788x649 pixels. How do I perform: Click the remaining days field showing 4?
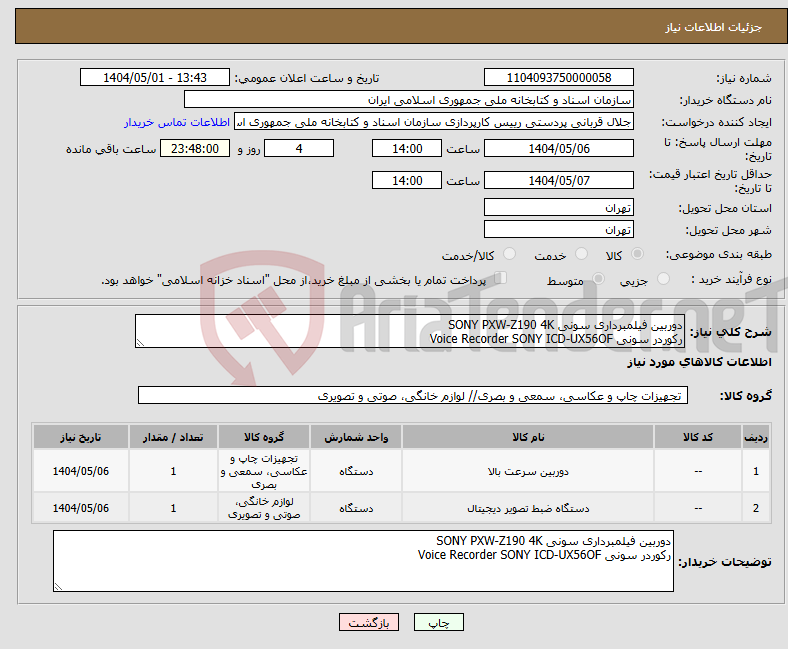click(299, 148)
